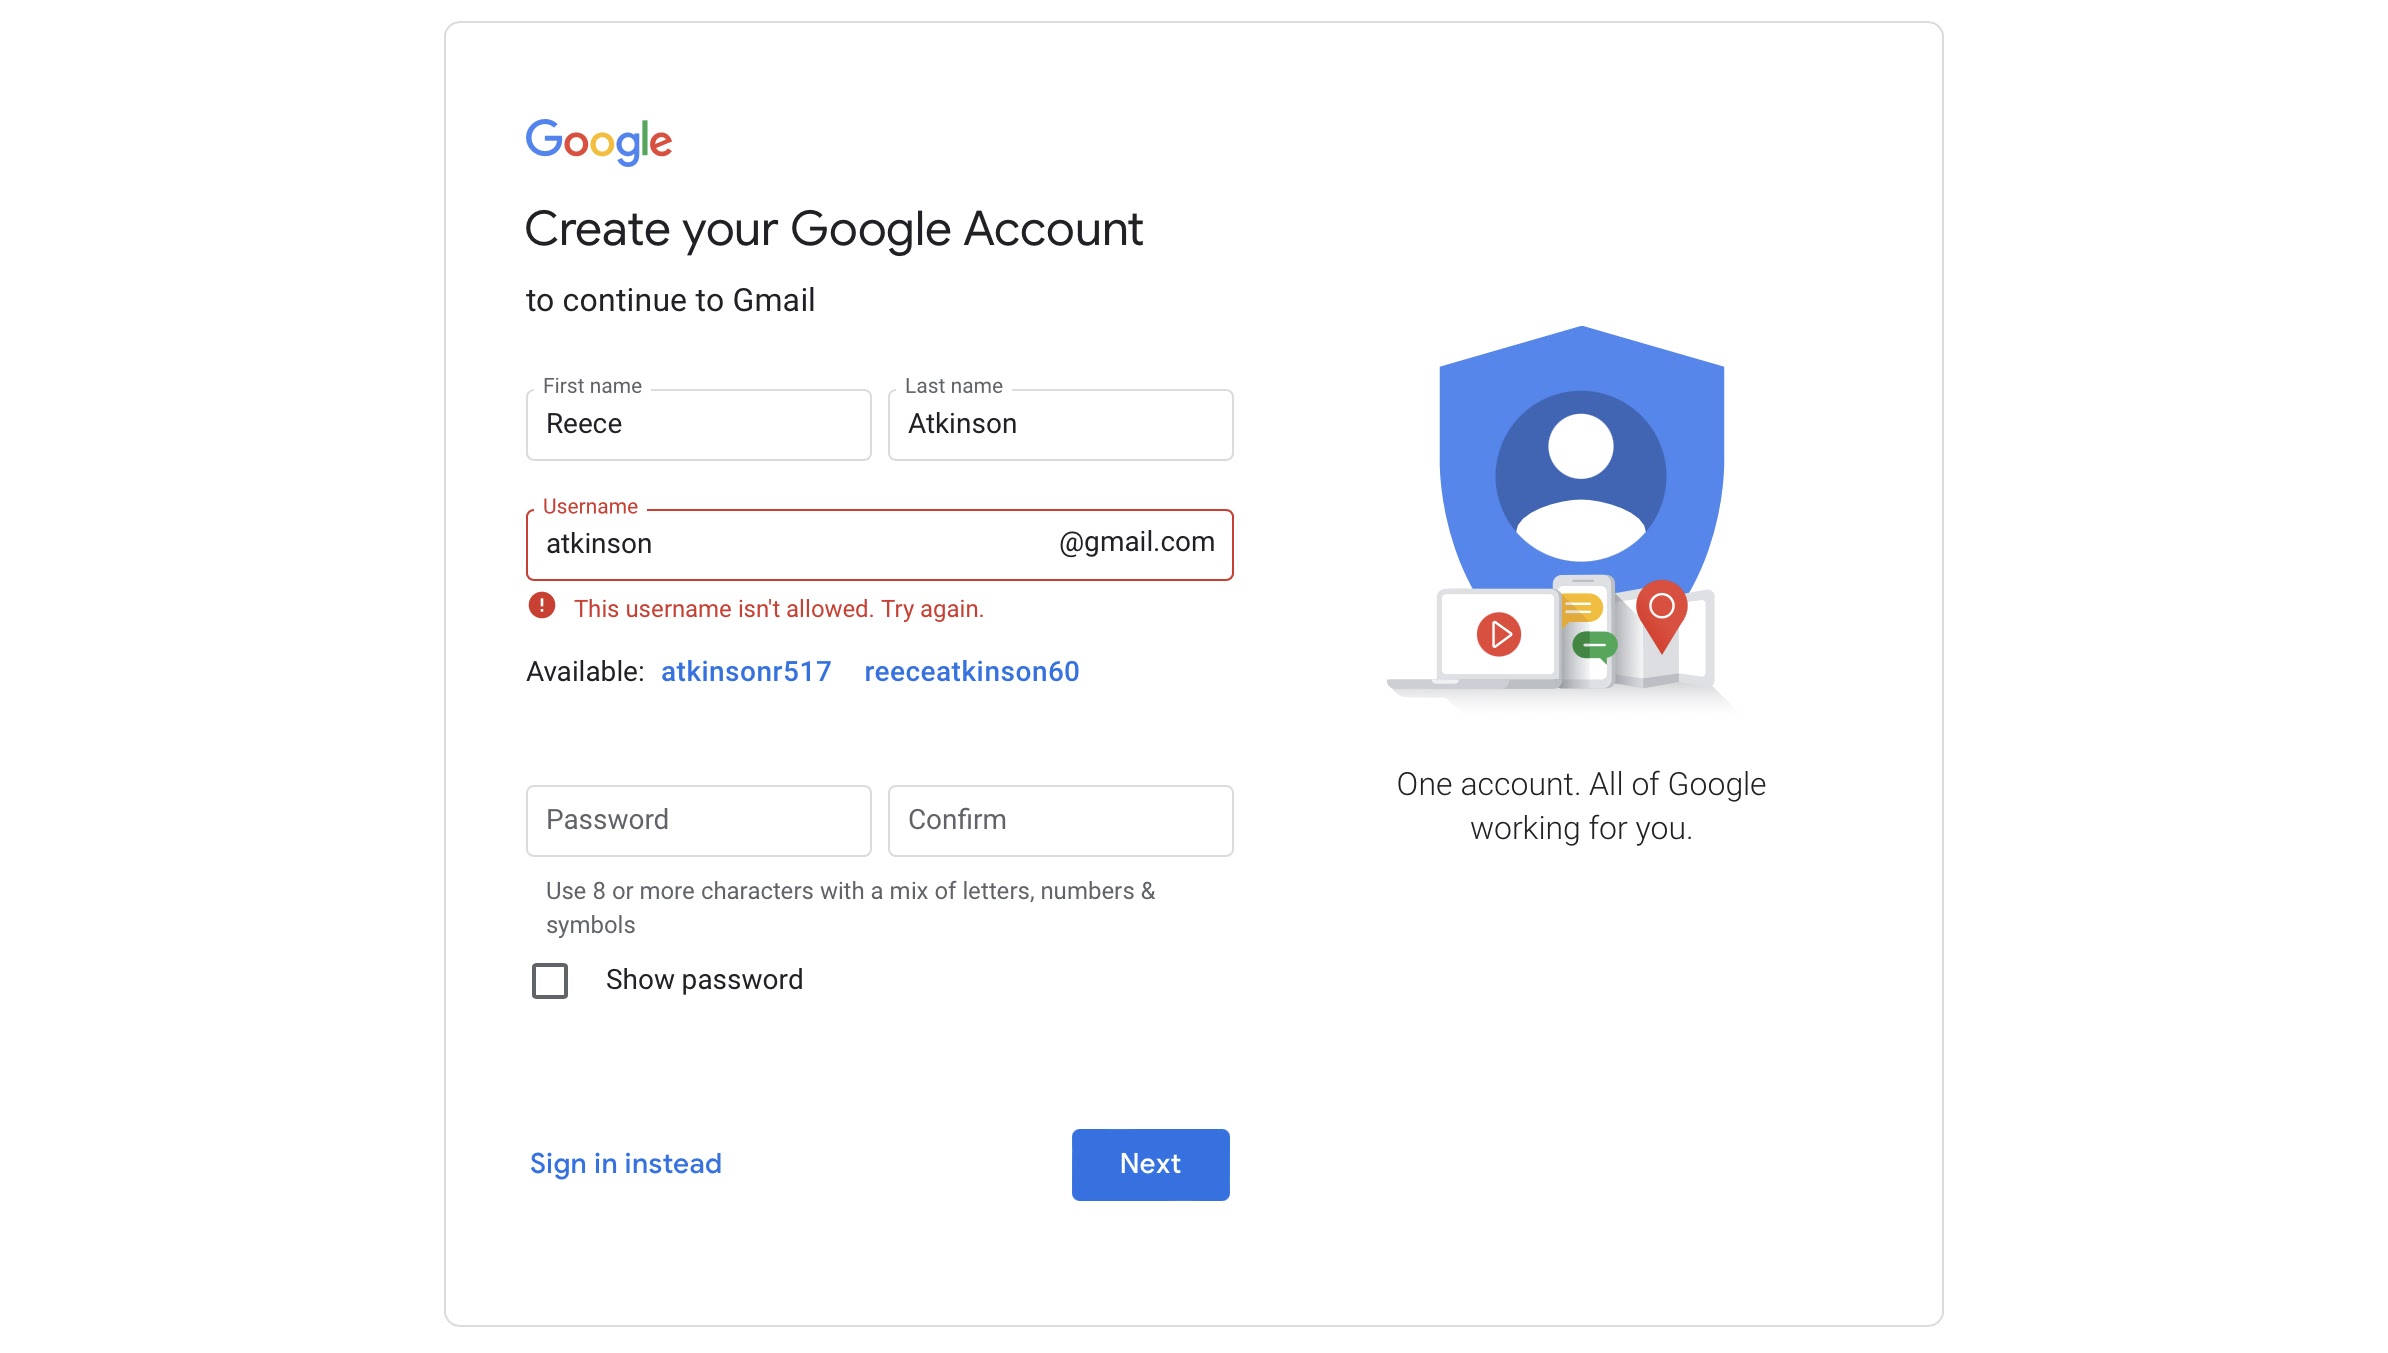Click the Play button icon on device
This screenshot has width=2388, height=1353.
1497,631
